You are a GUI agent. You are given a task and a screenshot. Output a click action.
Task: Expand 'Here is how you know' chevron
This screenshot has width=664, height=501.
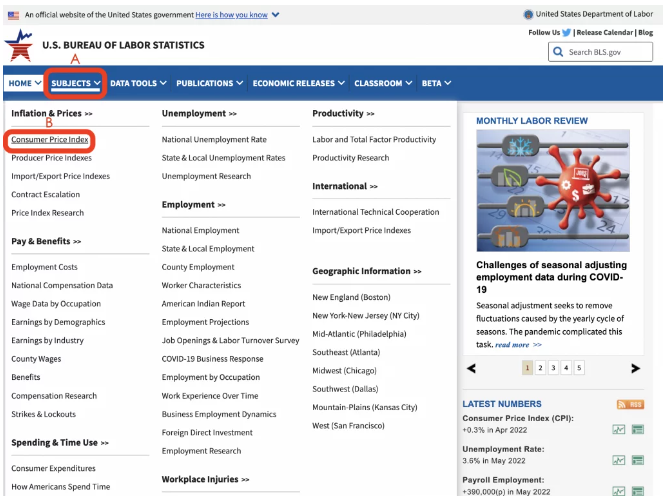276,15
